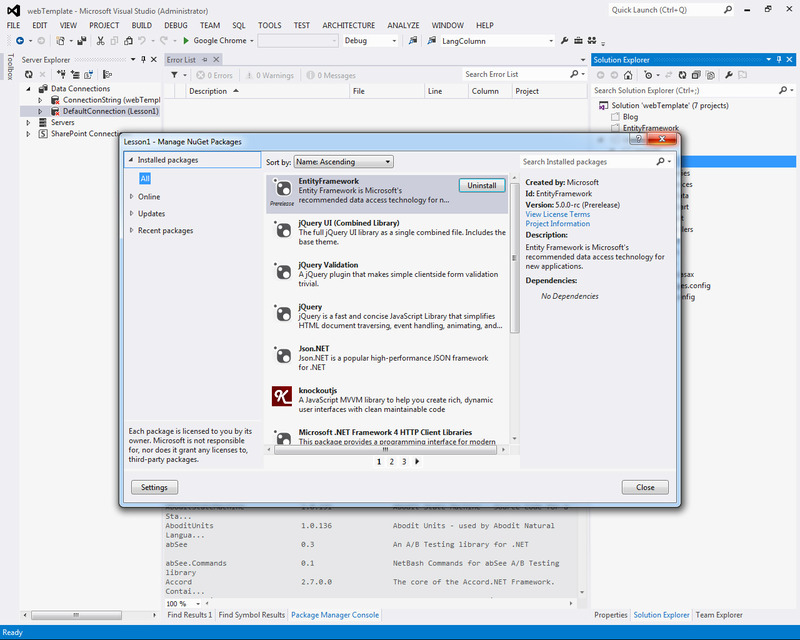Select the jQuery Validation package
This screenshot has height=640, width=800.
click(387, 274)
